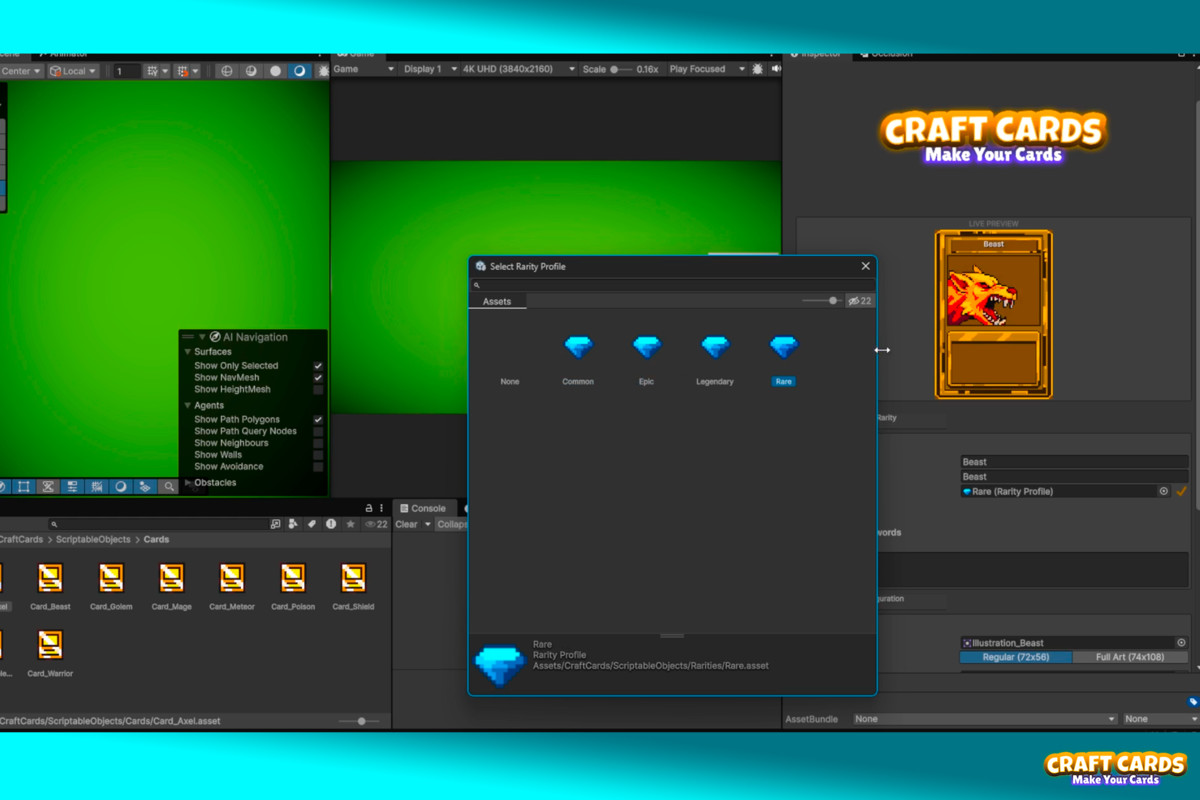Click the Full Art (74x108) button
This screenshot has width=1200, height=800.
(x=1131, y=657)
